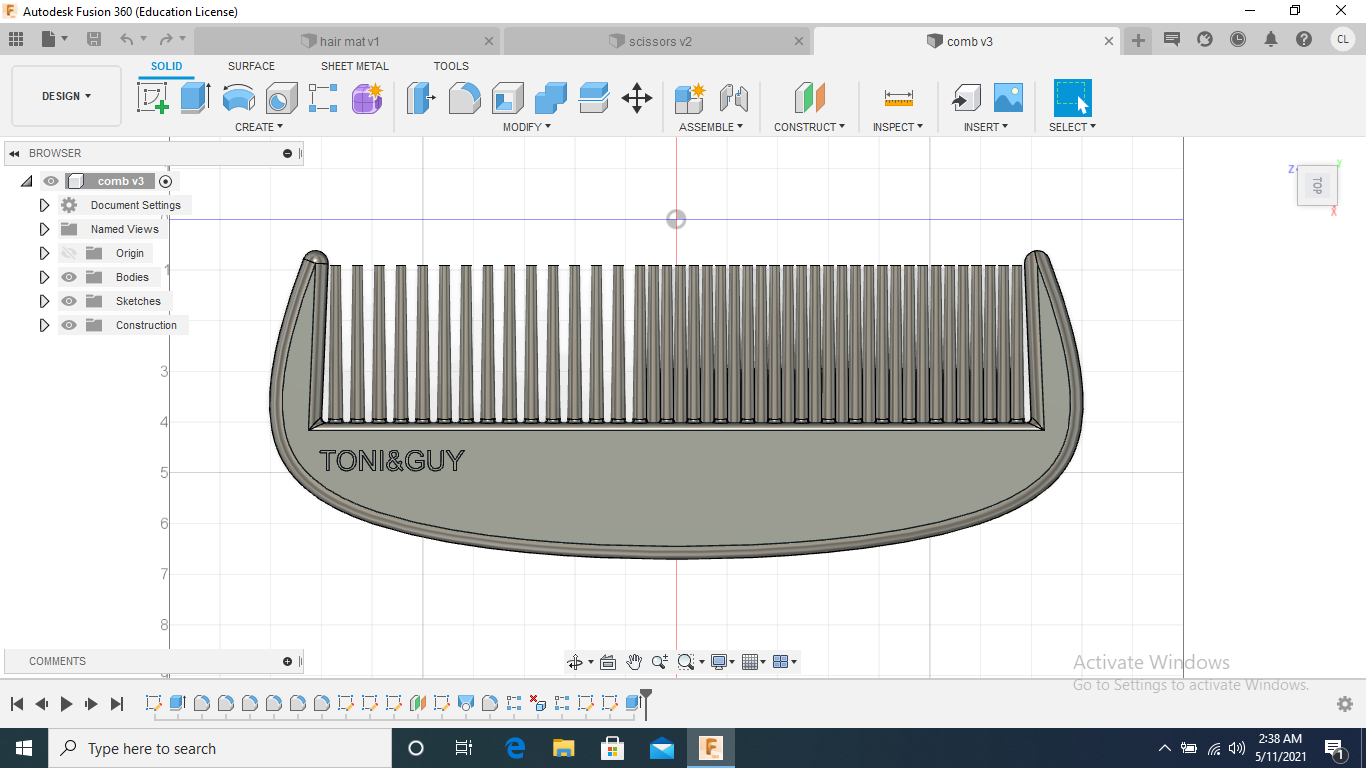This screenshot has height=768, width=1366.
Task: Select the Move/Copy tool icon
Action: (637, 98)
